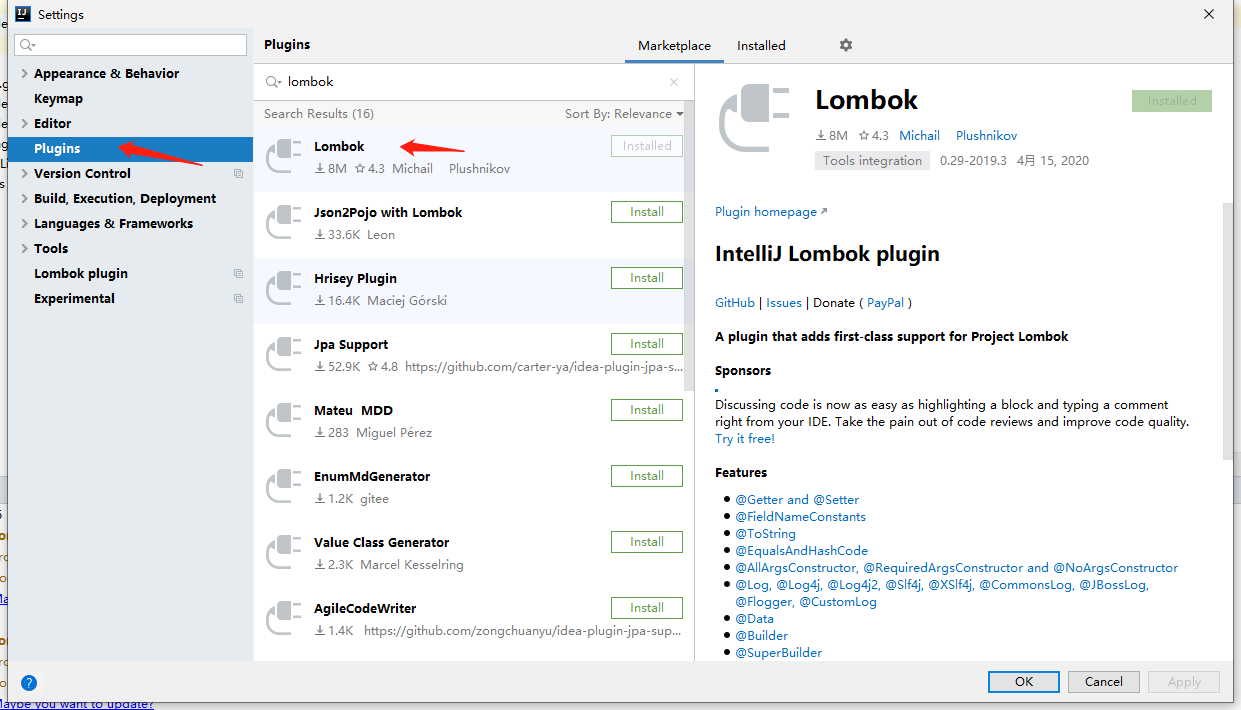Image resolution: width=1241 pixels, height=710 pixels.
Task: Click the plugin list vertical scrollbar
Action: coord(688,245)
